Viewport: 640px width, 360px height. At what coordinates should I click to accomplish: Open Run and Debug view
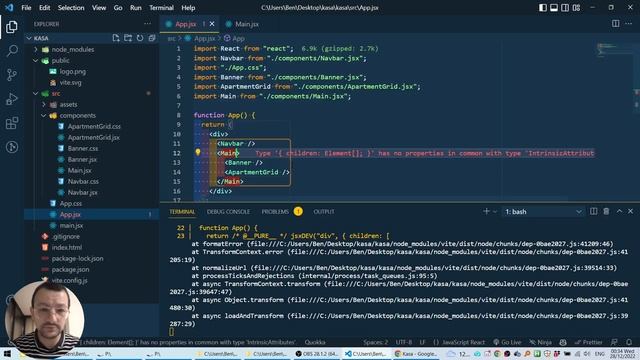[x=12, y=99]
